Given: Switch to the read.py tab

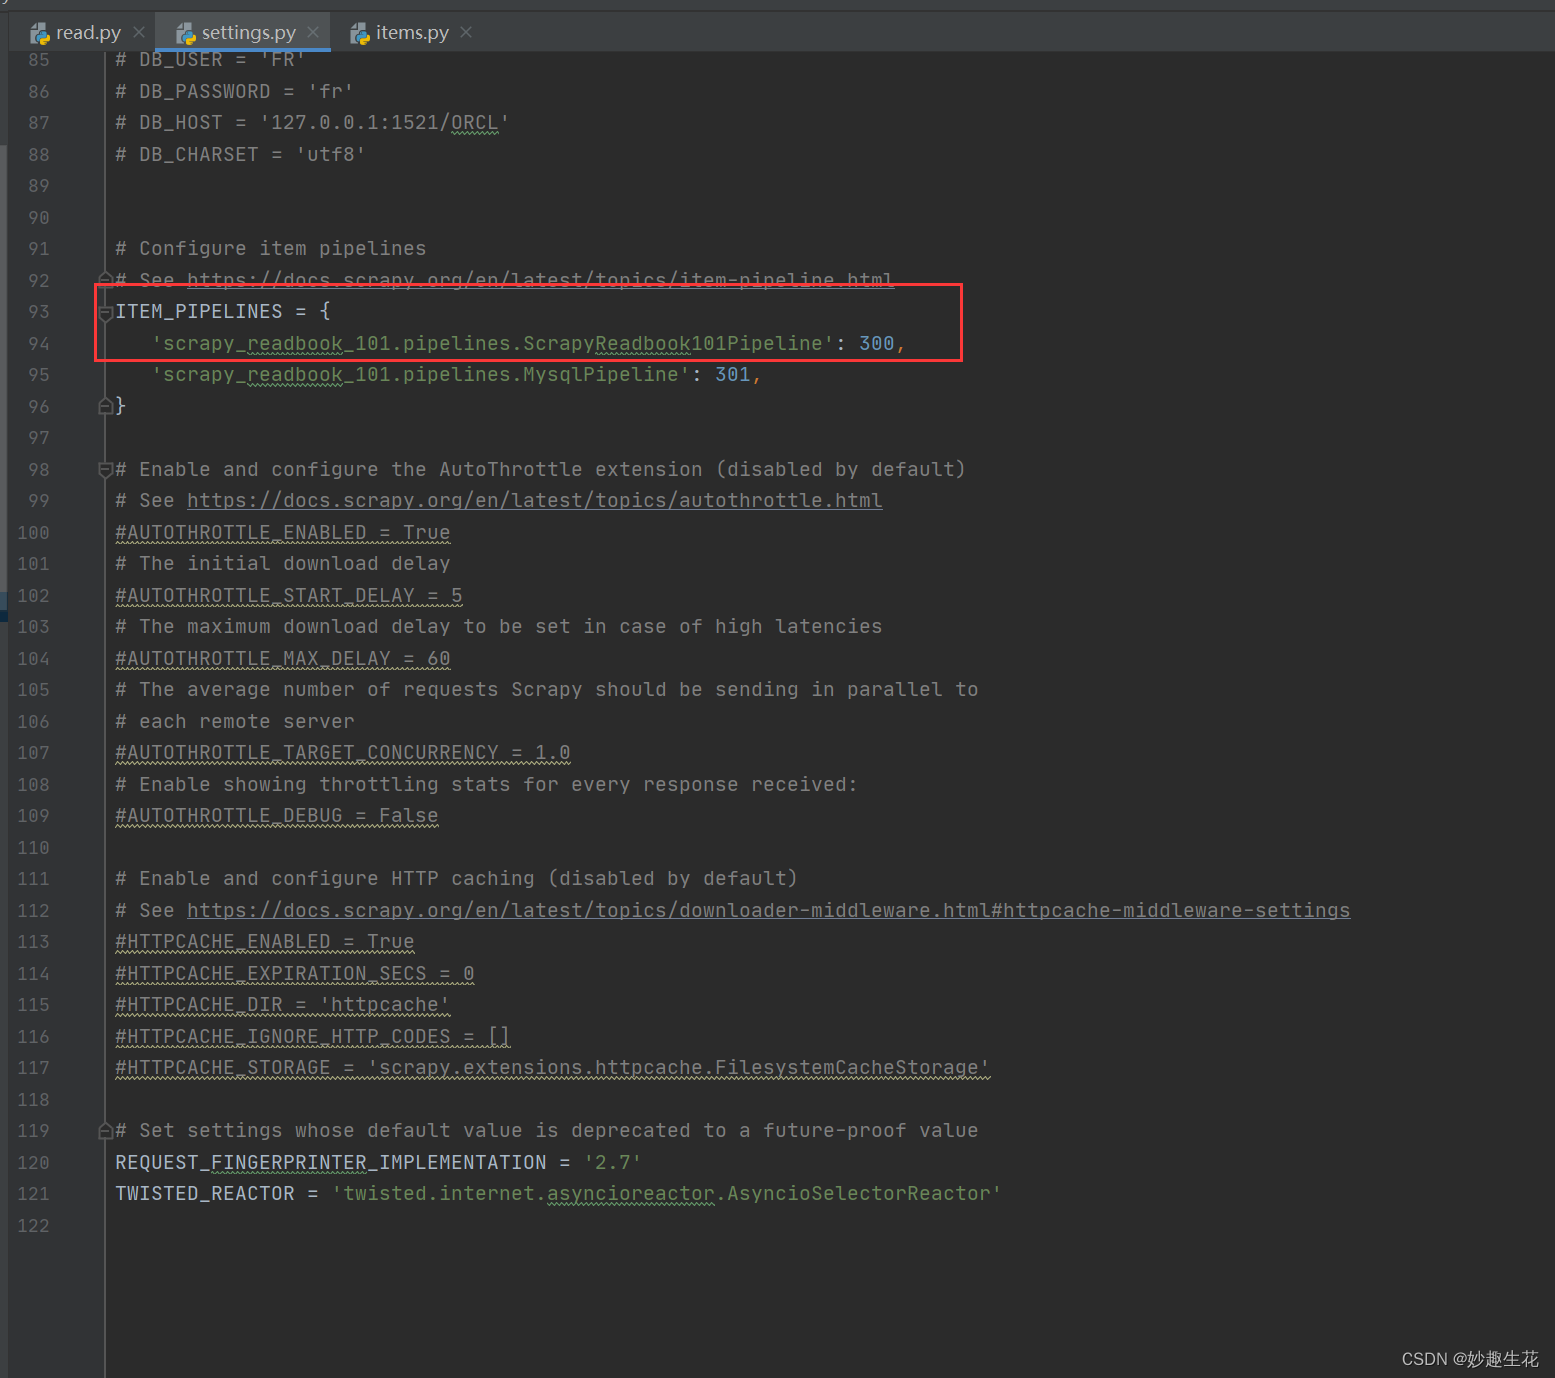Looking at the screenshot, I should coord(85,32).
